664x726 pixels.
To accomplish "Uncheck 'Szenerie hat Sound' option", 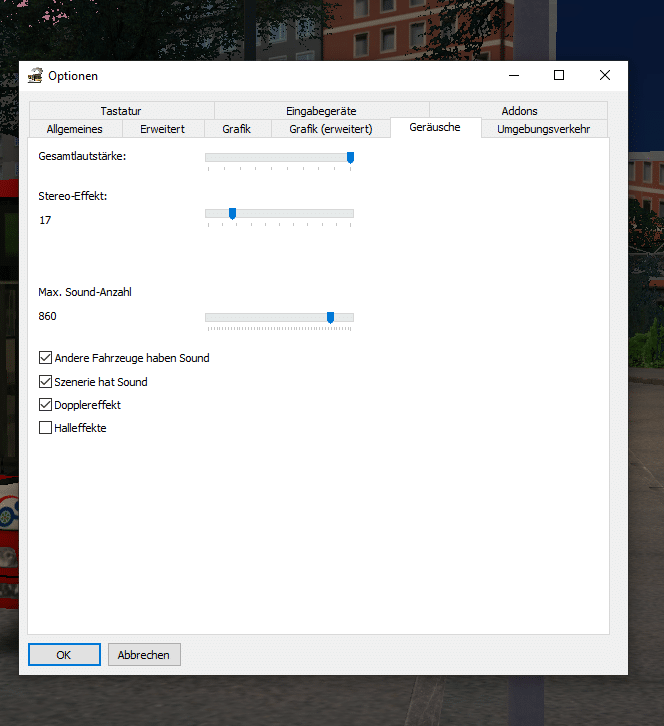I will 45,382.
